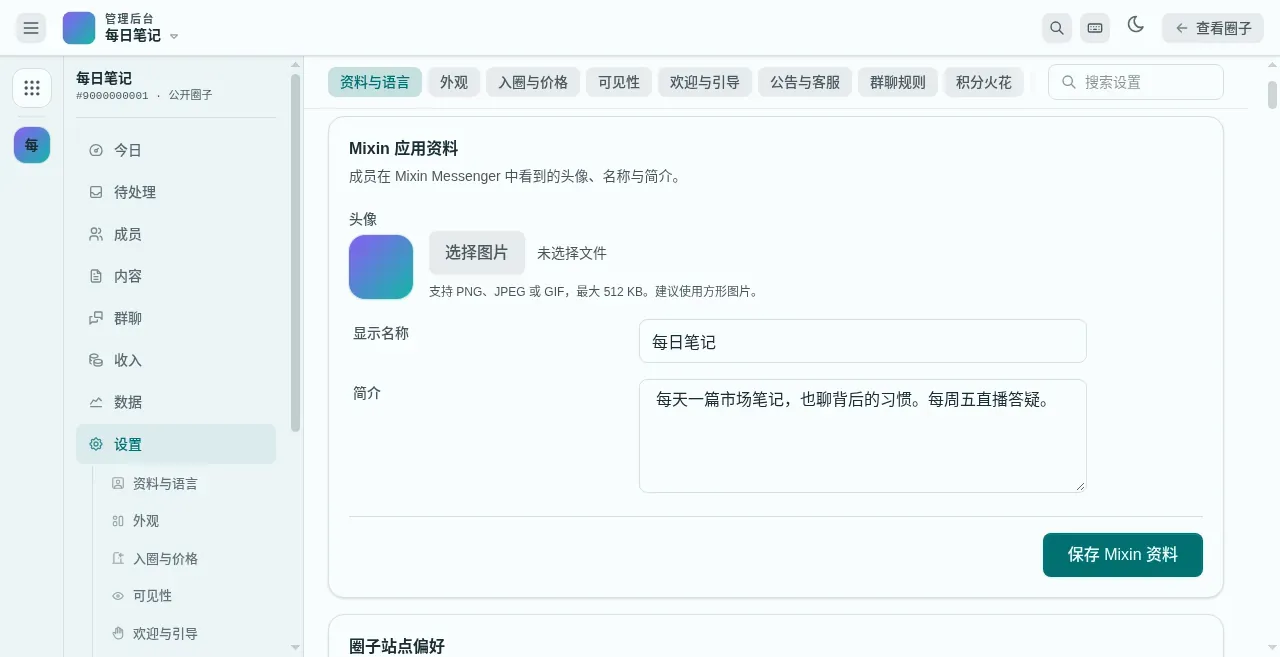1280x657 pixels.
Task: Switch to 群聊规则 tab
Action: pyautogui.click(x=898, y=82)
